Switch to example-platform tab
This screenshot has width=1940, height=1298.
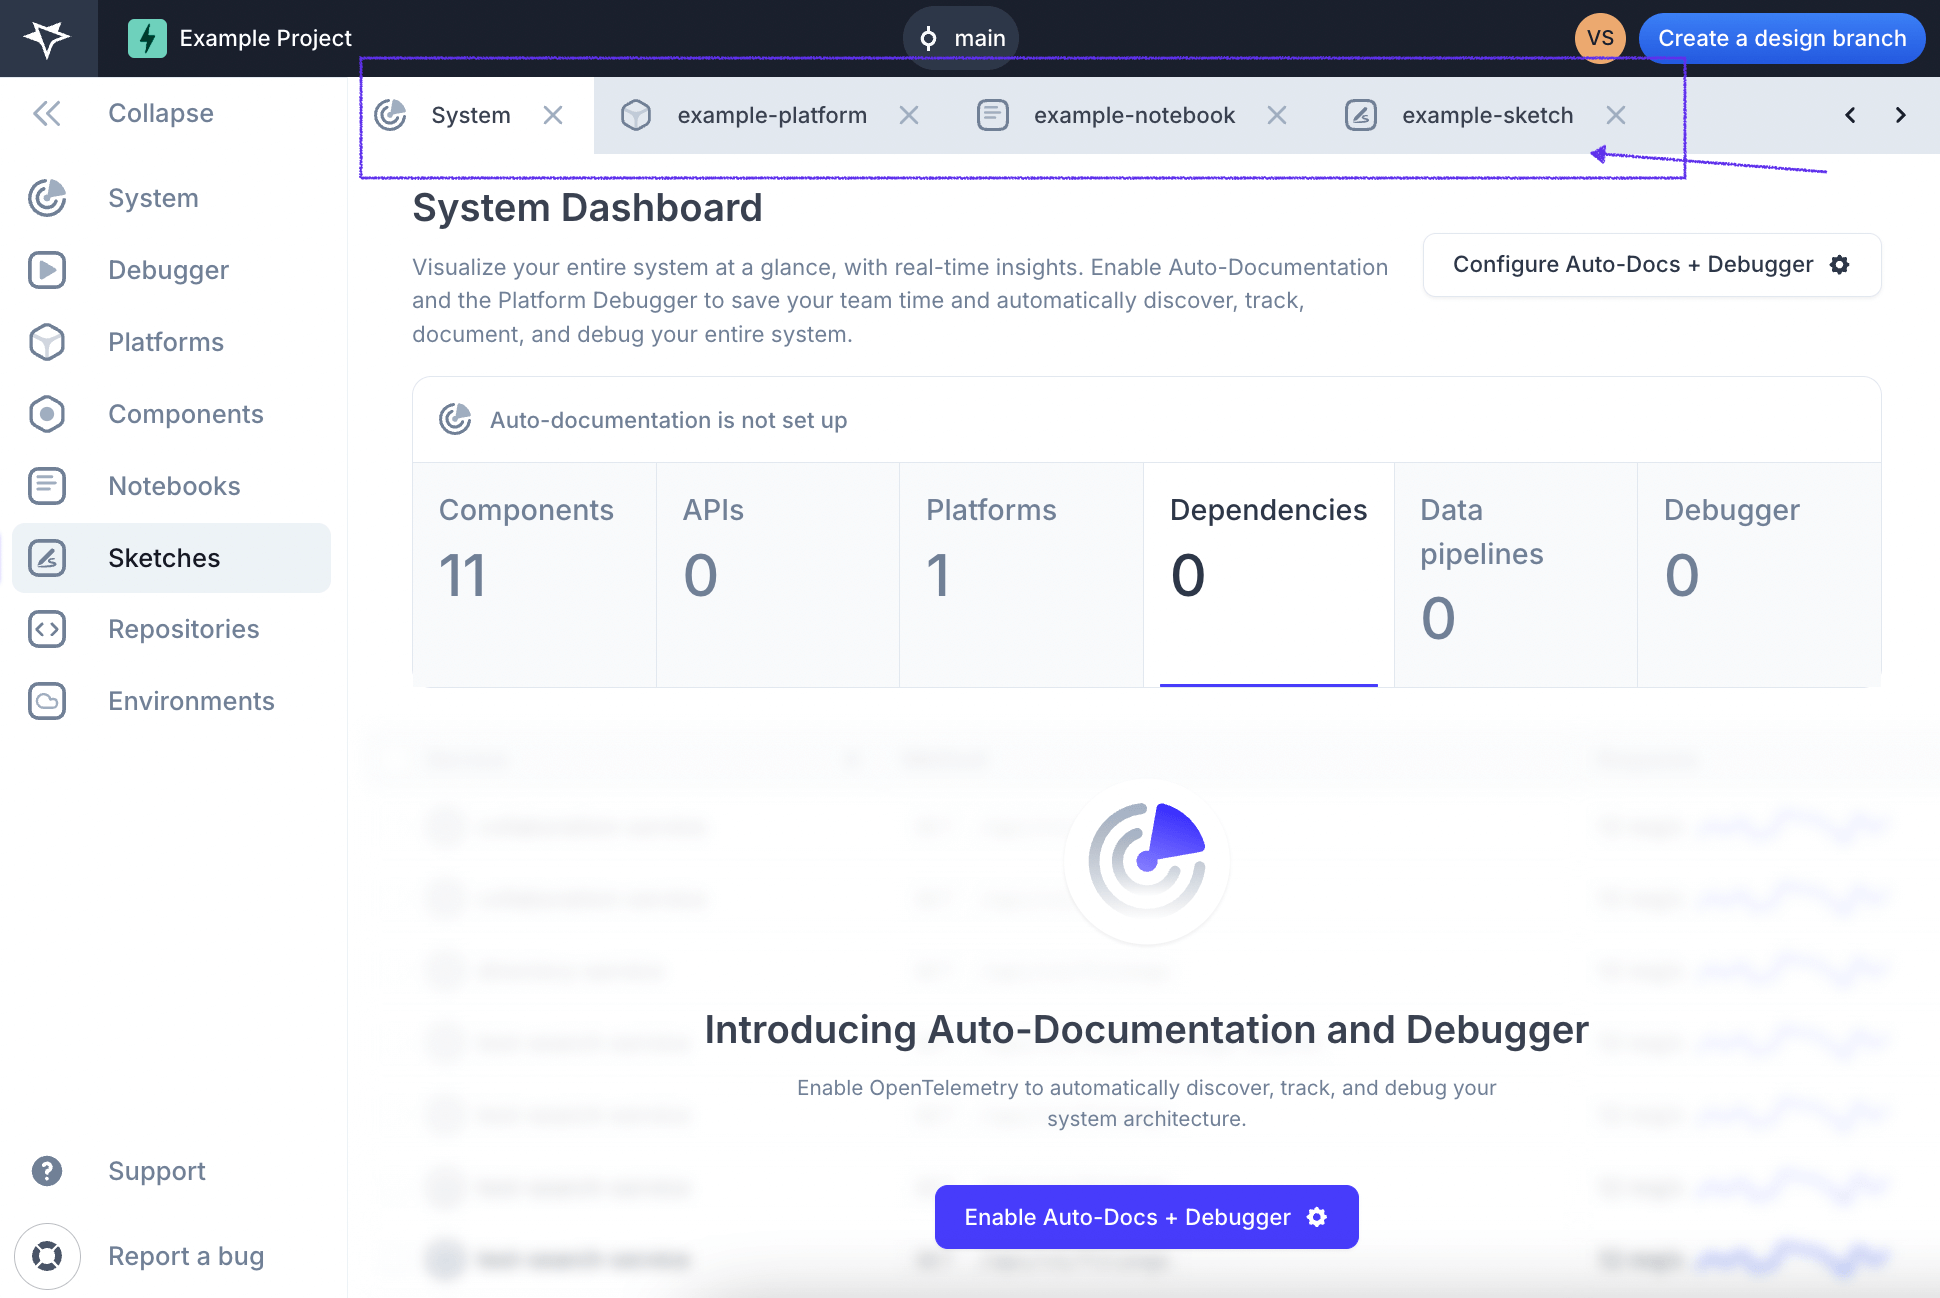click(x=772, y=114)
